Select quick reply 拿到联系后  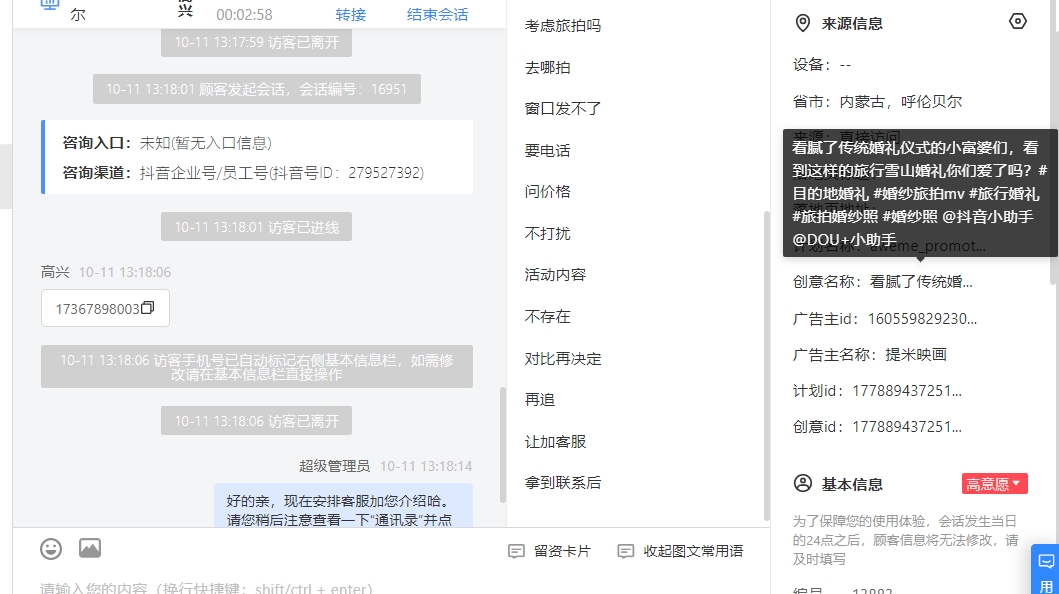click(x=563, y=483)
